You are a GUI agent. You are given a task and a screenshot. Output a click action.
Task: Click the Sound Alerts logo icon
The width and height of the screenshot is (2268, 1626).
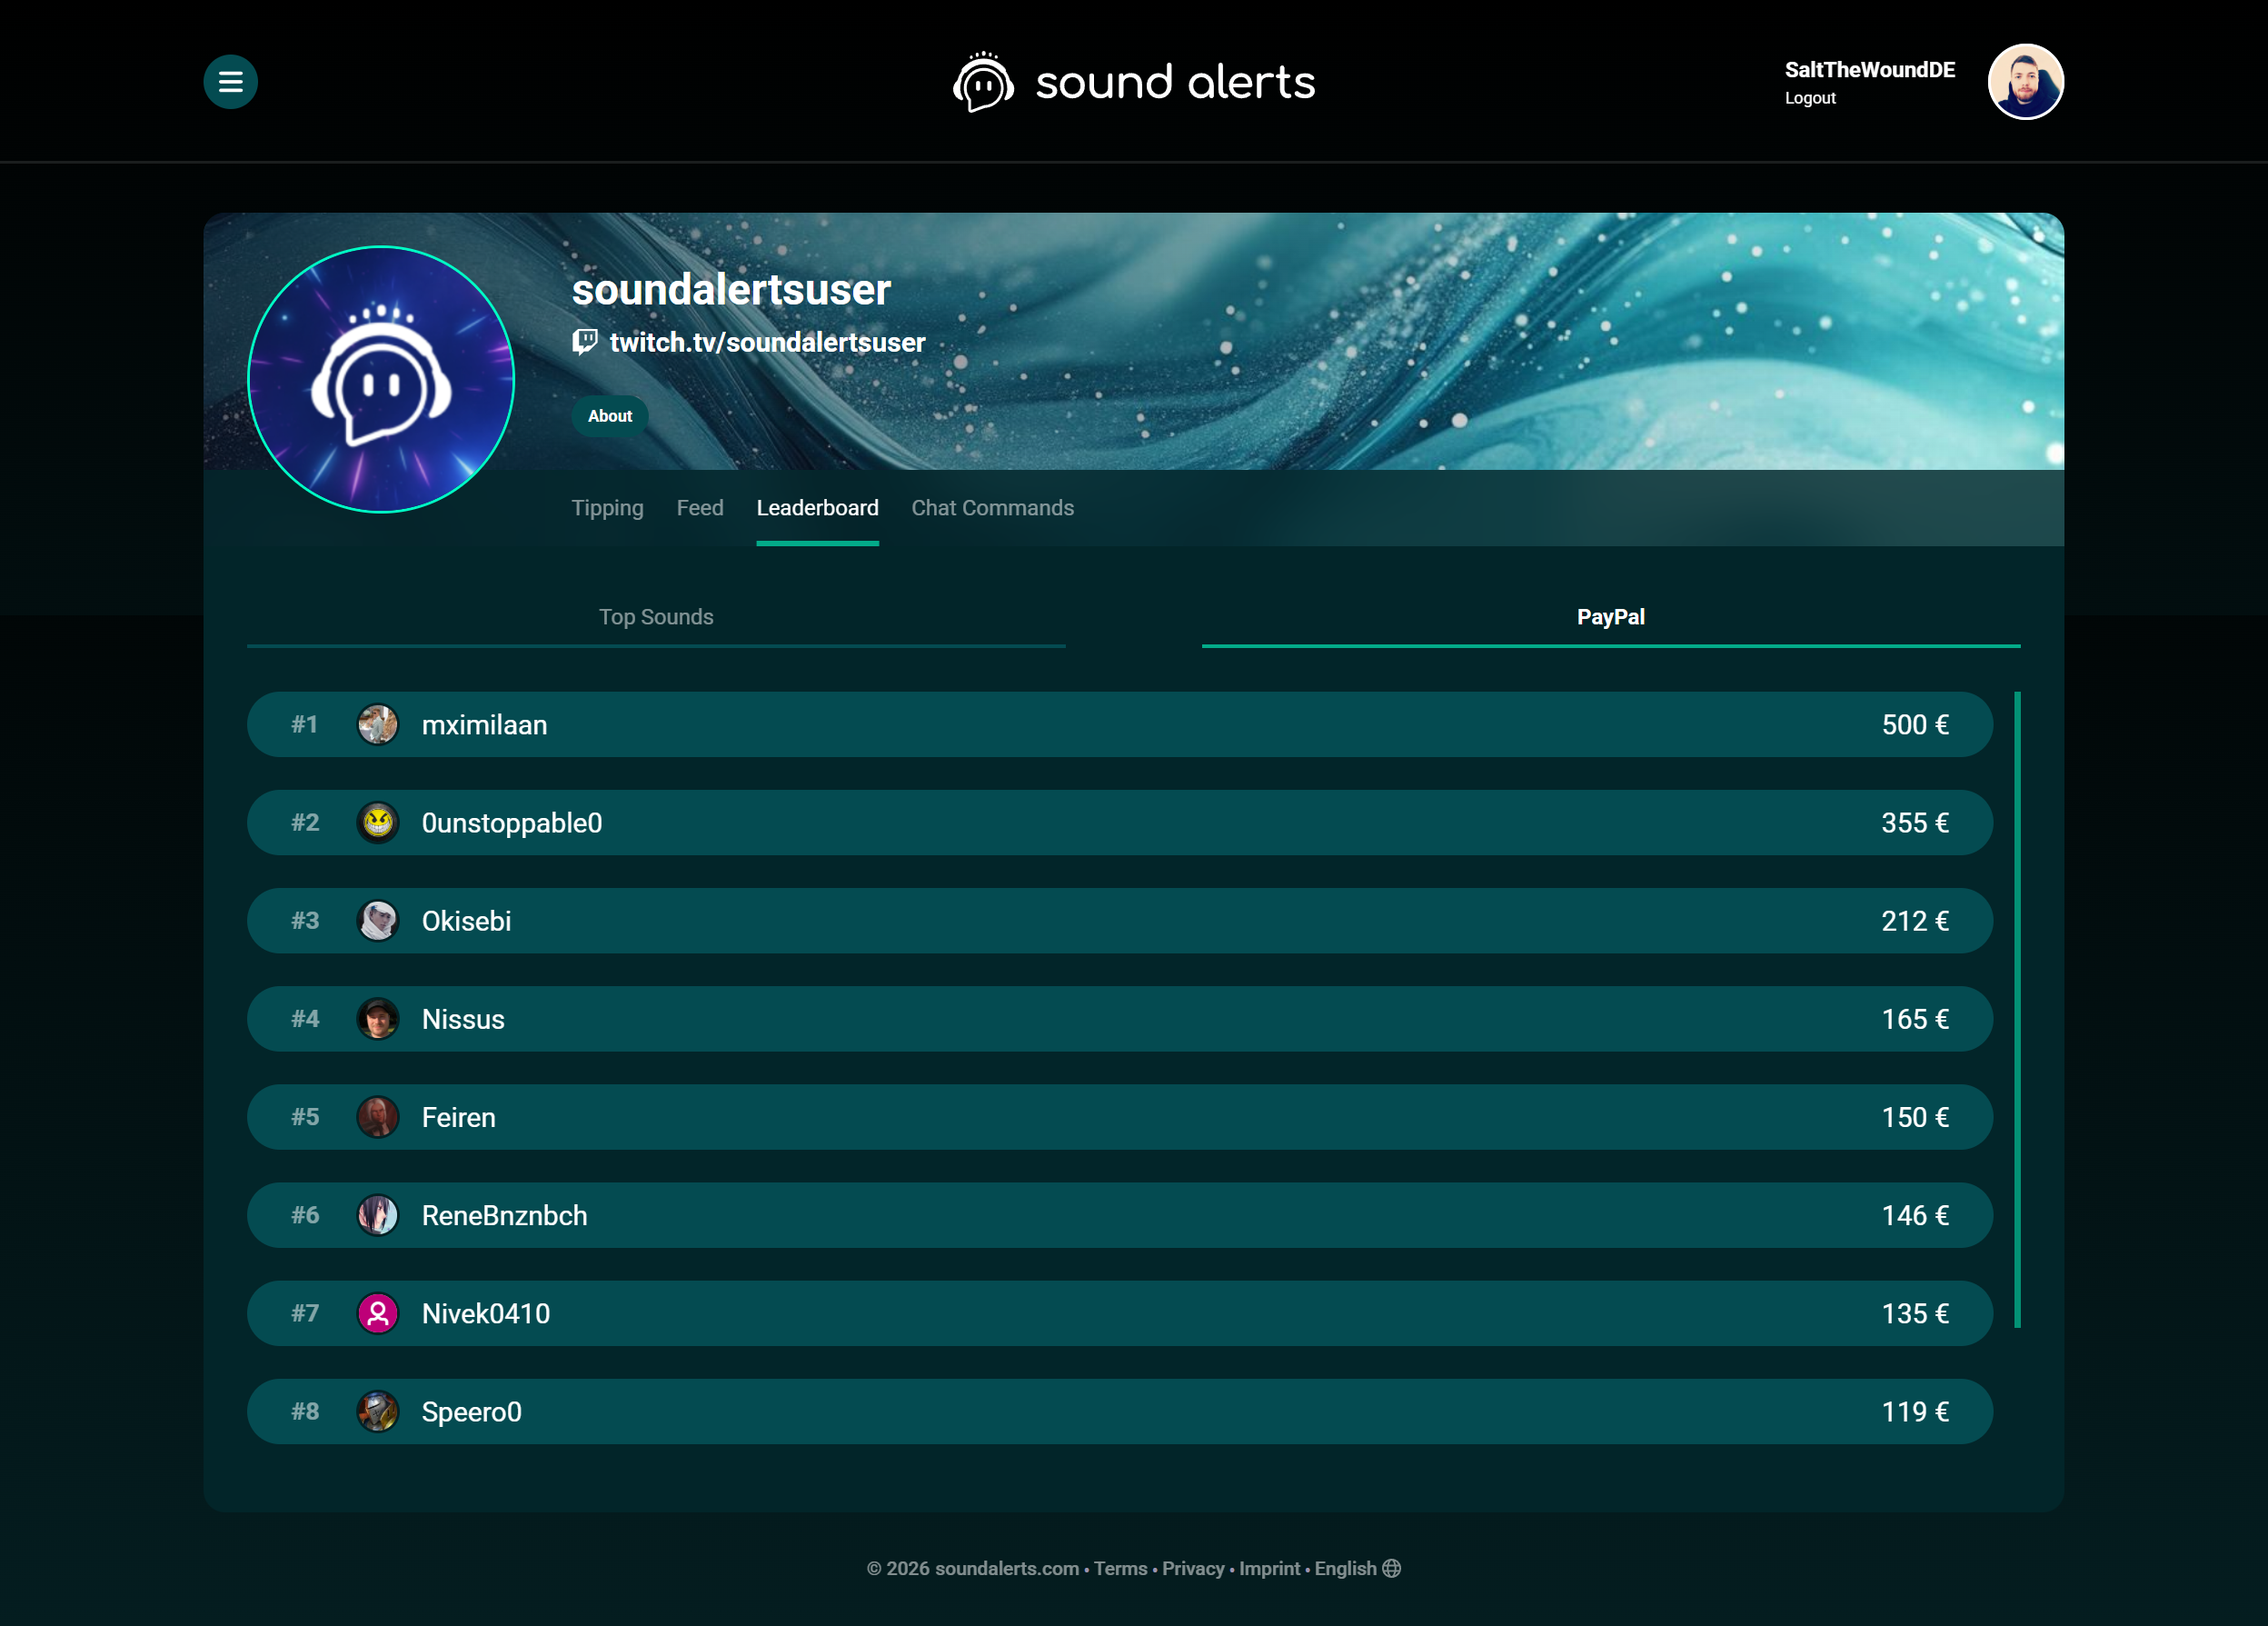983,81
